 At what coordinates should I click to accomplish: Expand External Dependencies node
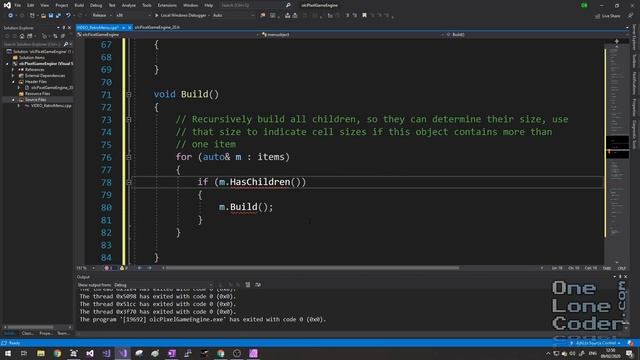[13, 76]
